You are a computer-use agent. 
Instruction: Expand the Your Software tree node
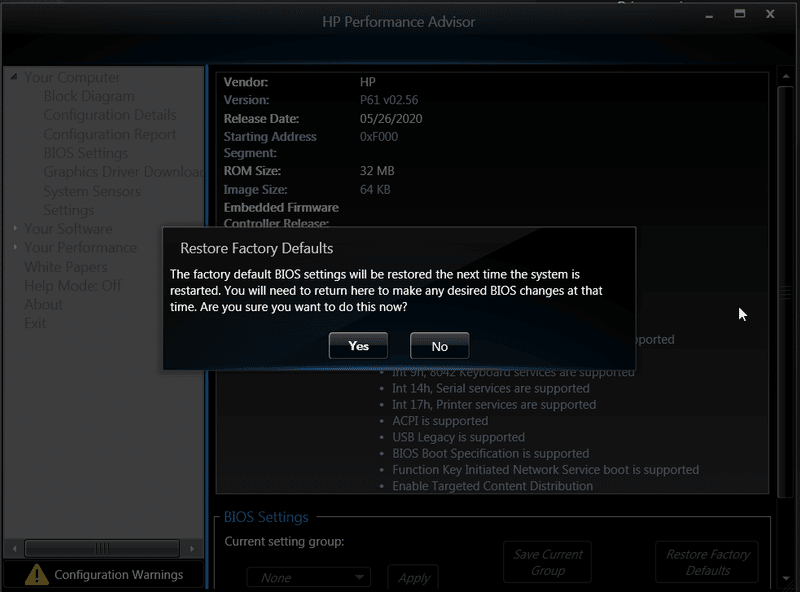pyautogui.click(x=15, y=228)
